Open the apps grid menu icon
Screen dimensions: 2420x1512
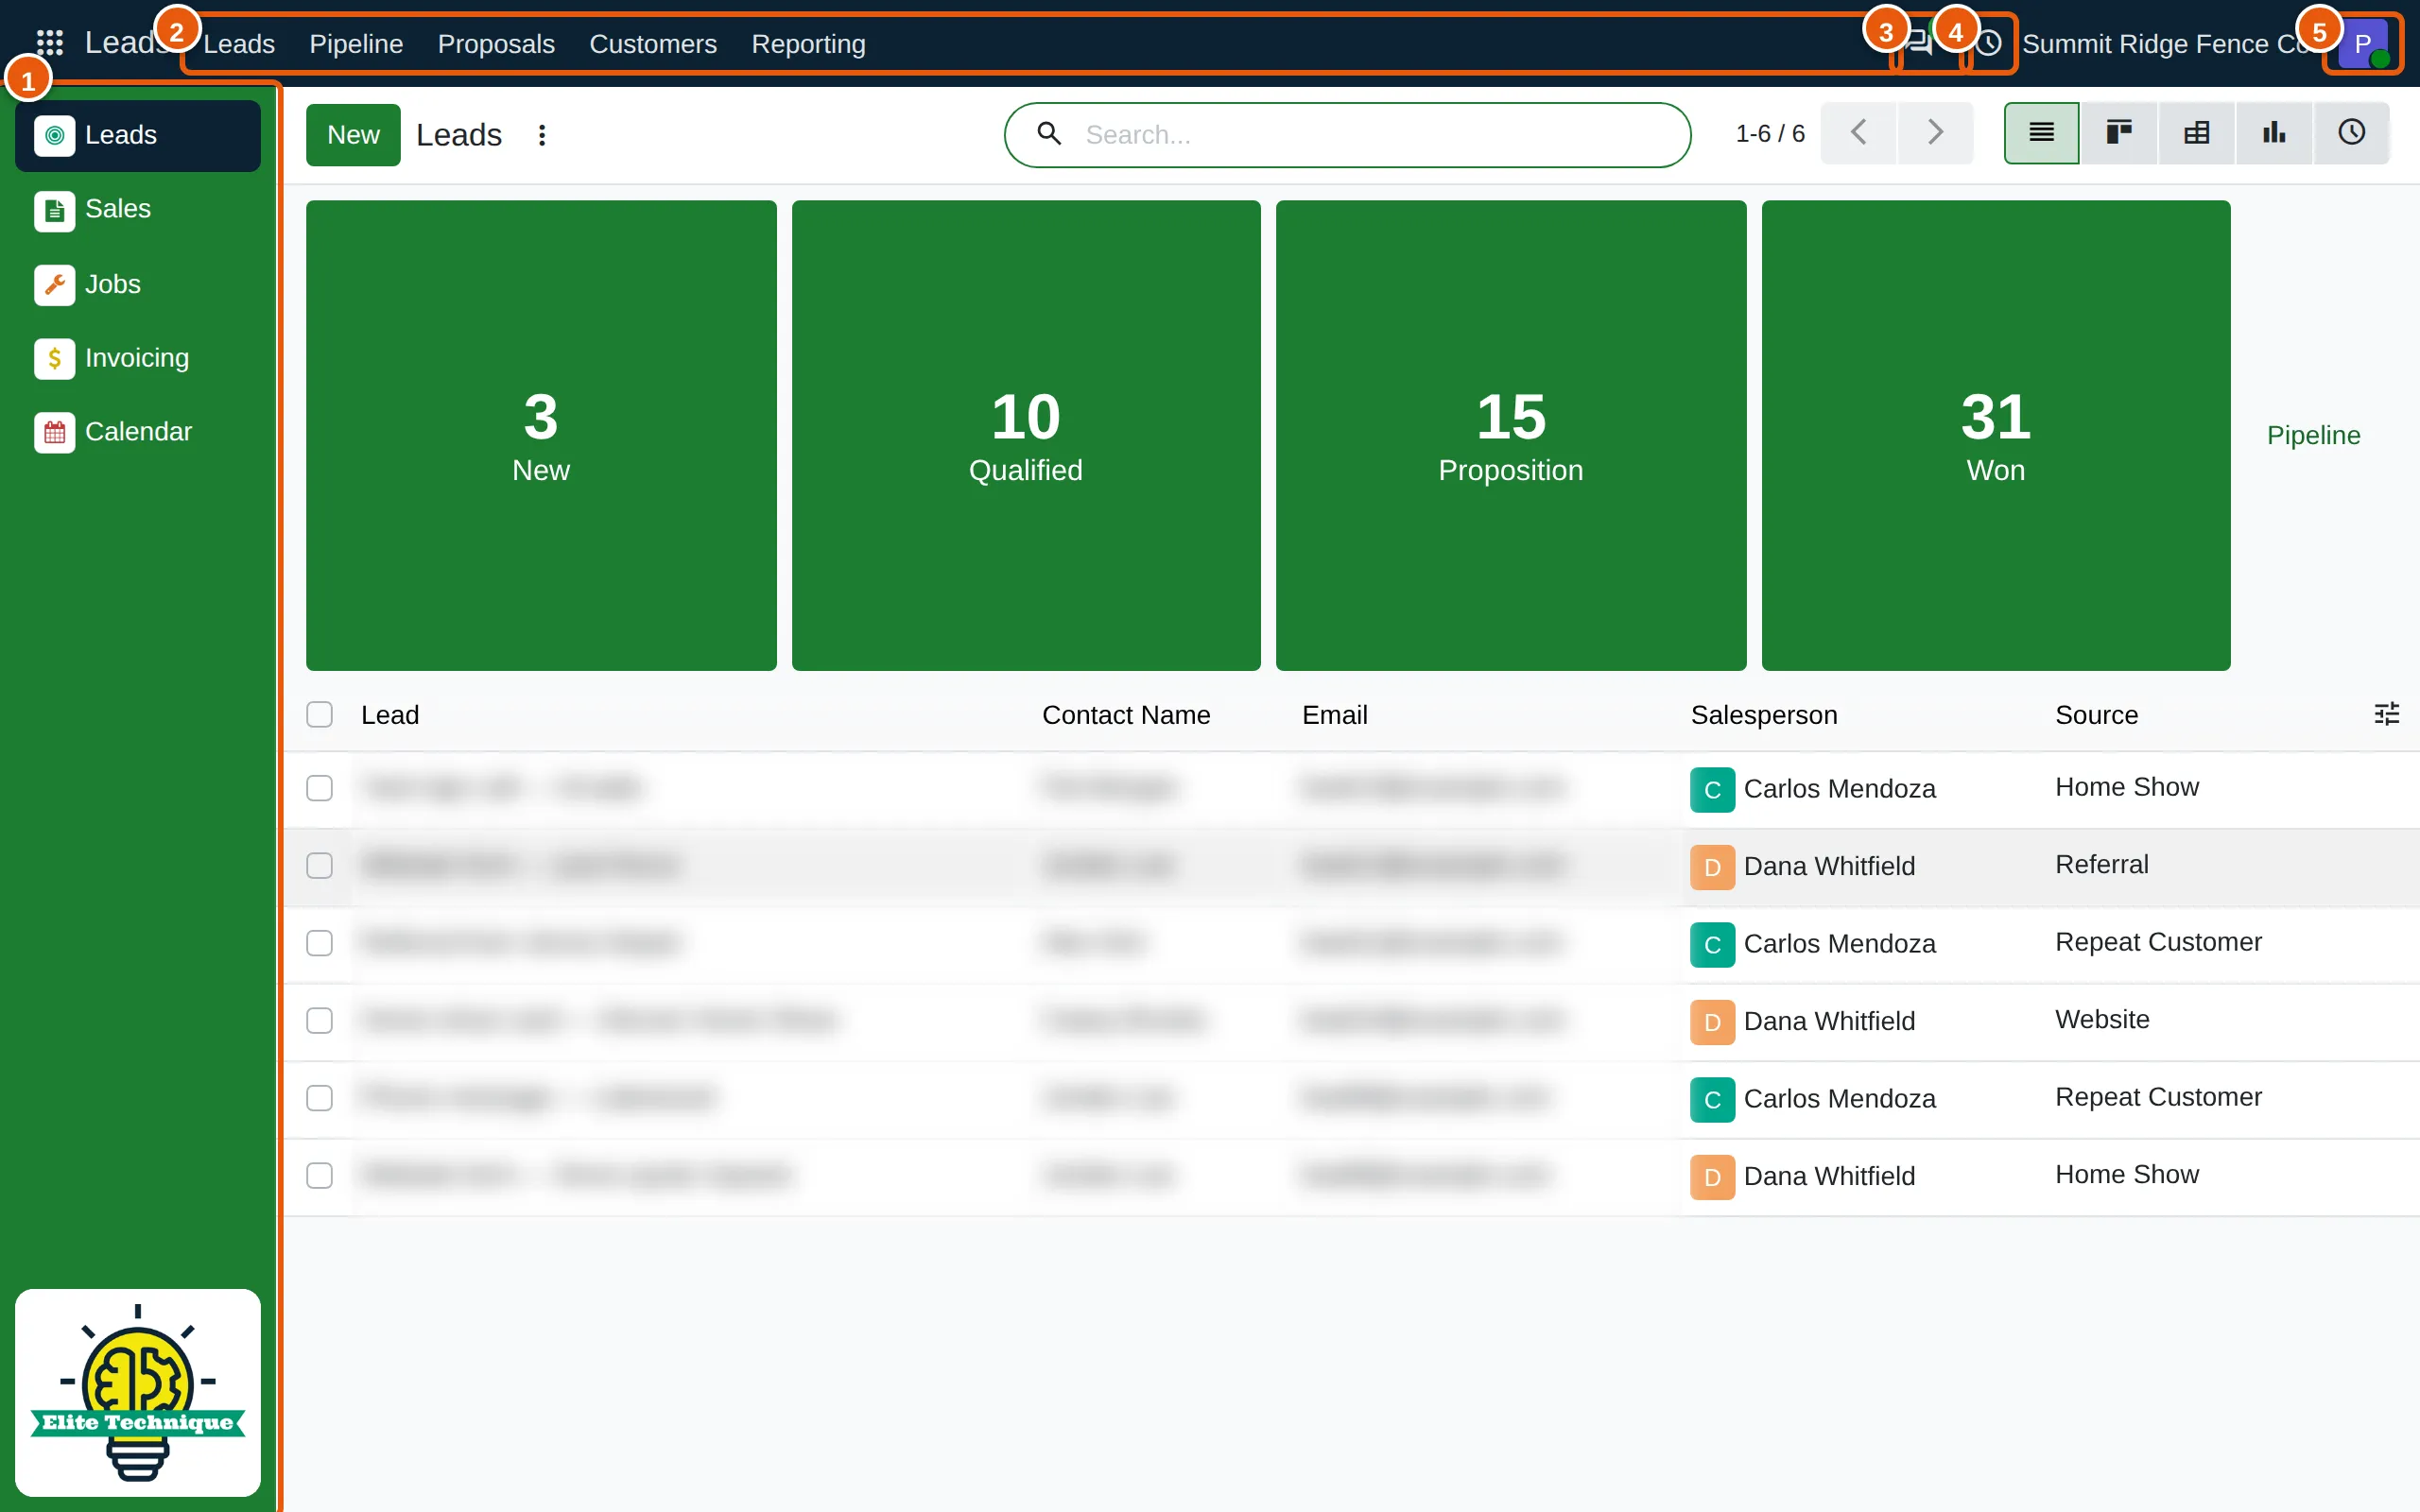point(49,43)
